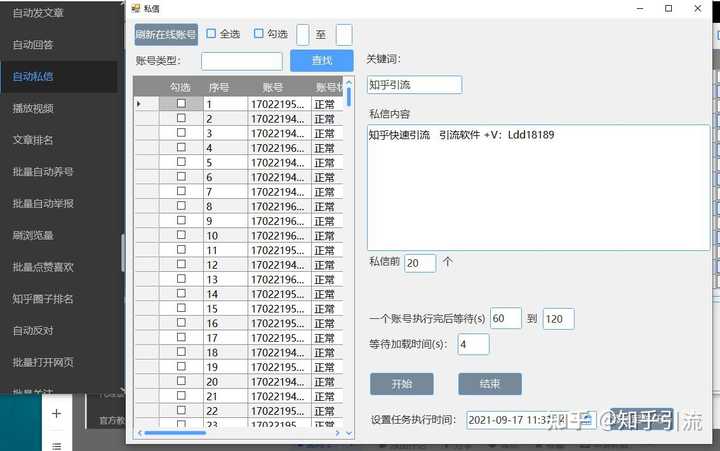Click the 查找 button
The width and height of the screenshot is (720, 451).
click(x=322, y=61)
